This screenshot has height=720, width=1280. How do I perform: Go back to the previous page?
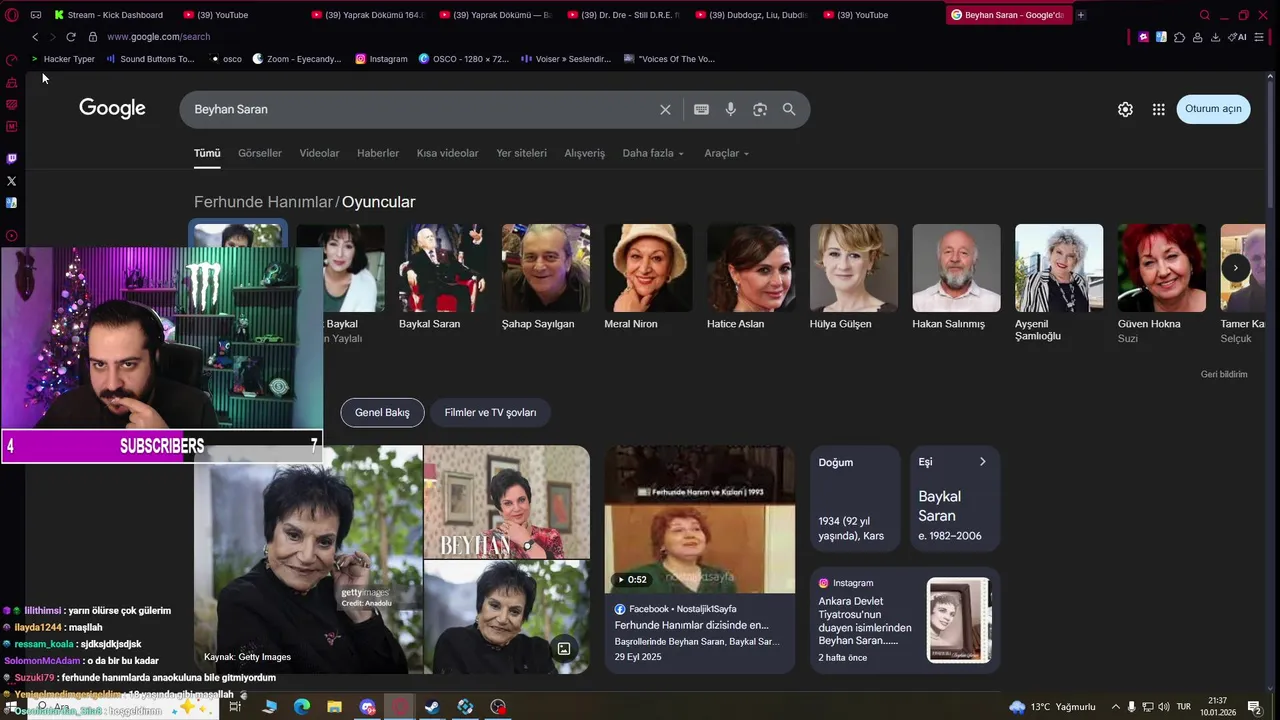tap(35, 37)
